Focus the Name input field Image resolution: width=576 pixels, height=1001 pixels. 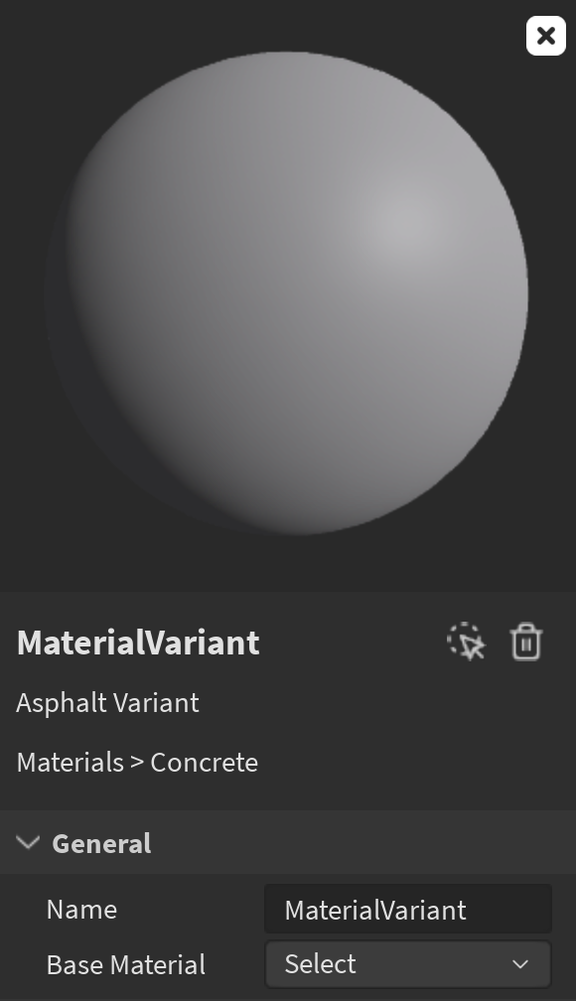pyautogui.click(x=407, y=909)
